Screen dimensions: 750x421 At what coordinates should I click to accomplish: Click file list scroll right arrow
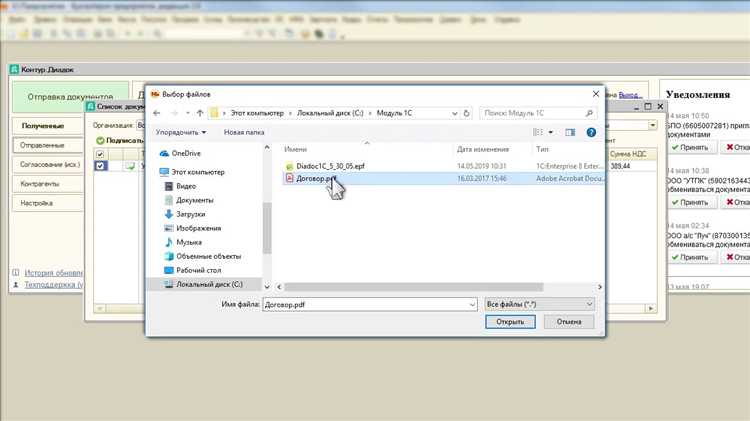pyautogui.click(x=599, y=287)
